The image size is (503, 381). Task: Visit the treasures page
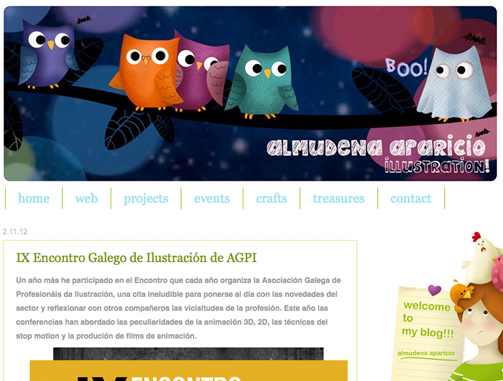coord(339,198)
